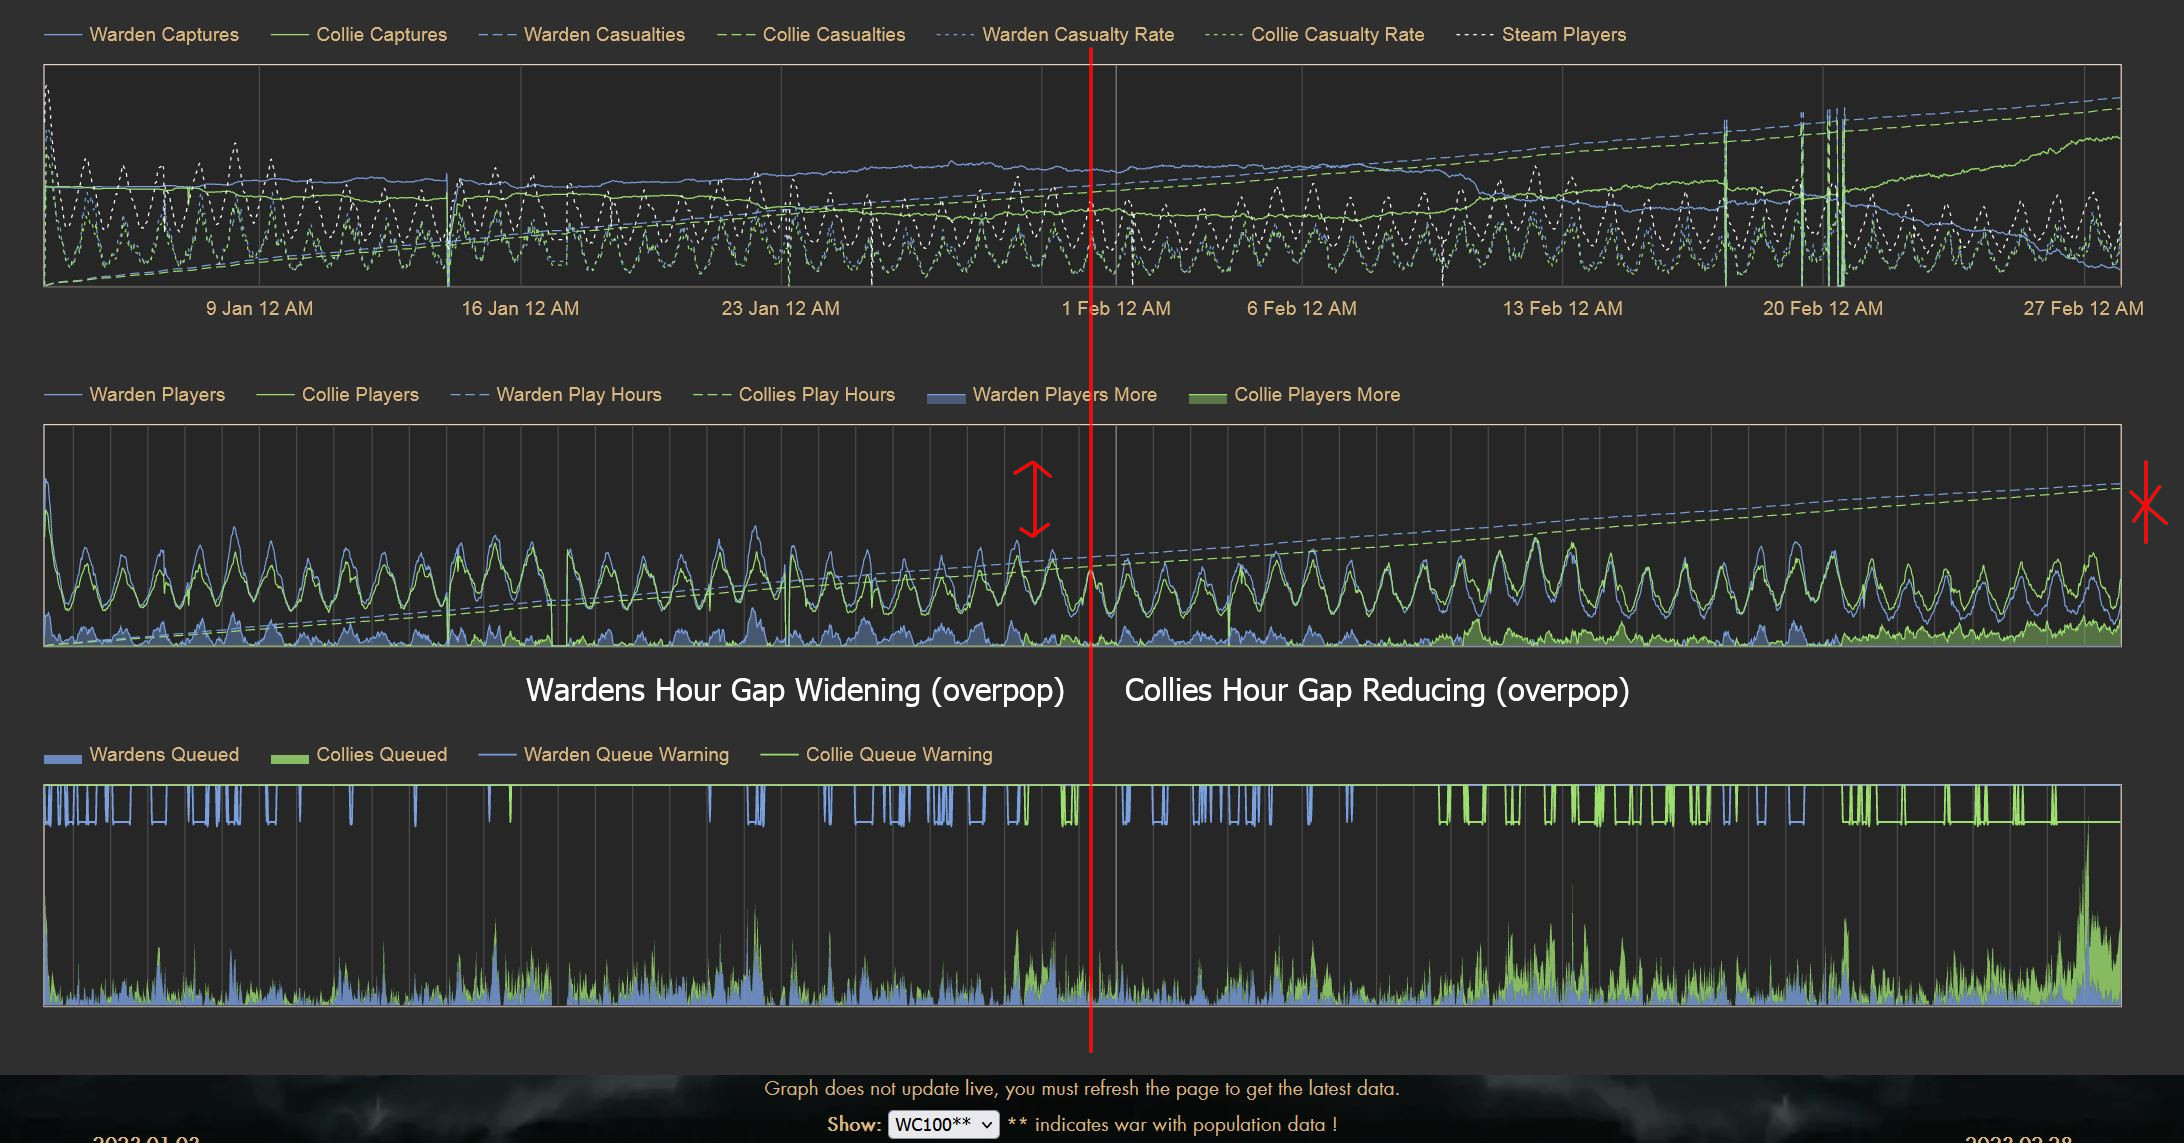Click the Collie Casualties legend line icon
This screenshot has width=2184, height=1143.
pos(736,35)
